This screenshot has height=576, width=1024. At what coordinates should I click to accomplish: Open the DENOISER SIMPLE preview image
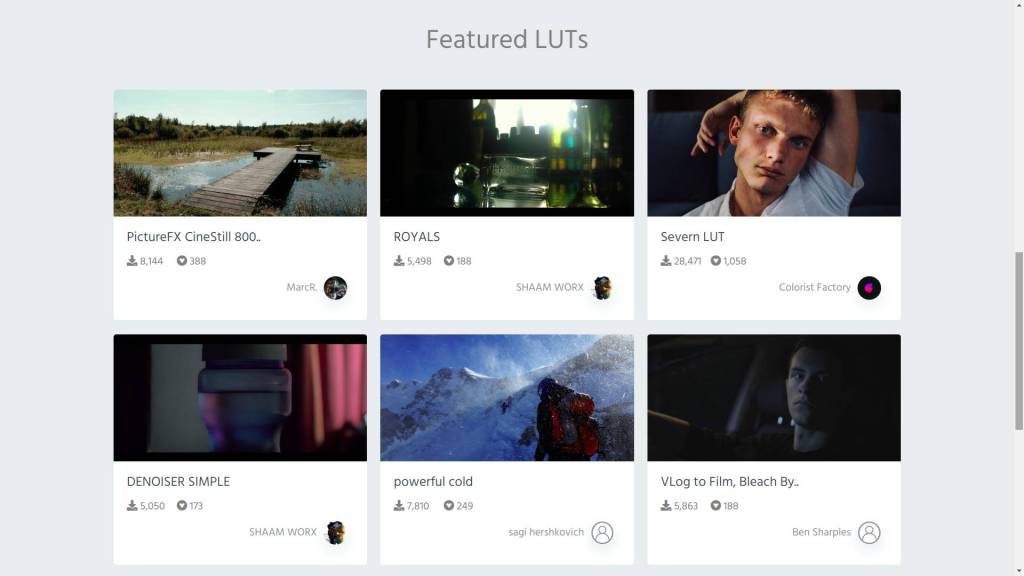pos(240,398)
